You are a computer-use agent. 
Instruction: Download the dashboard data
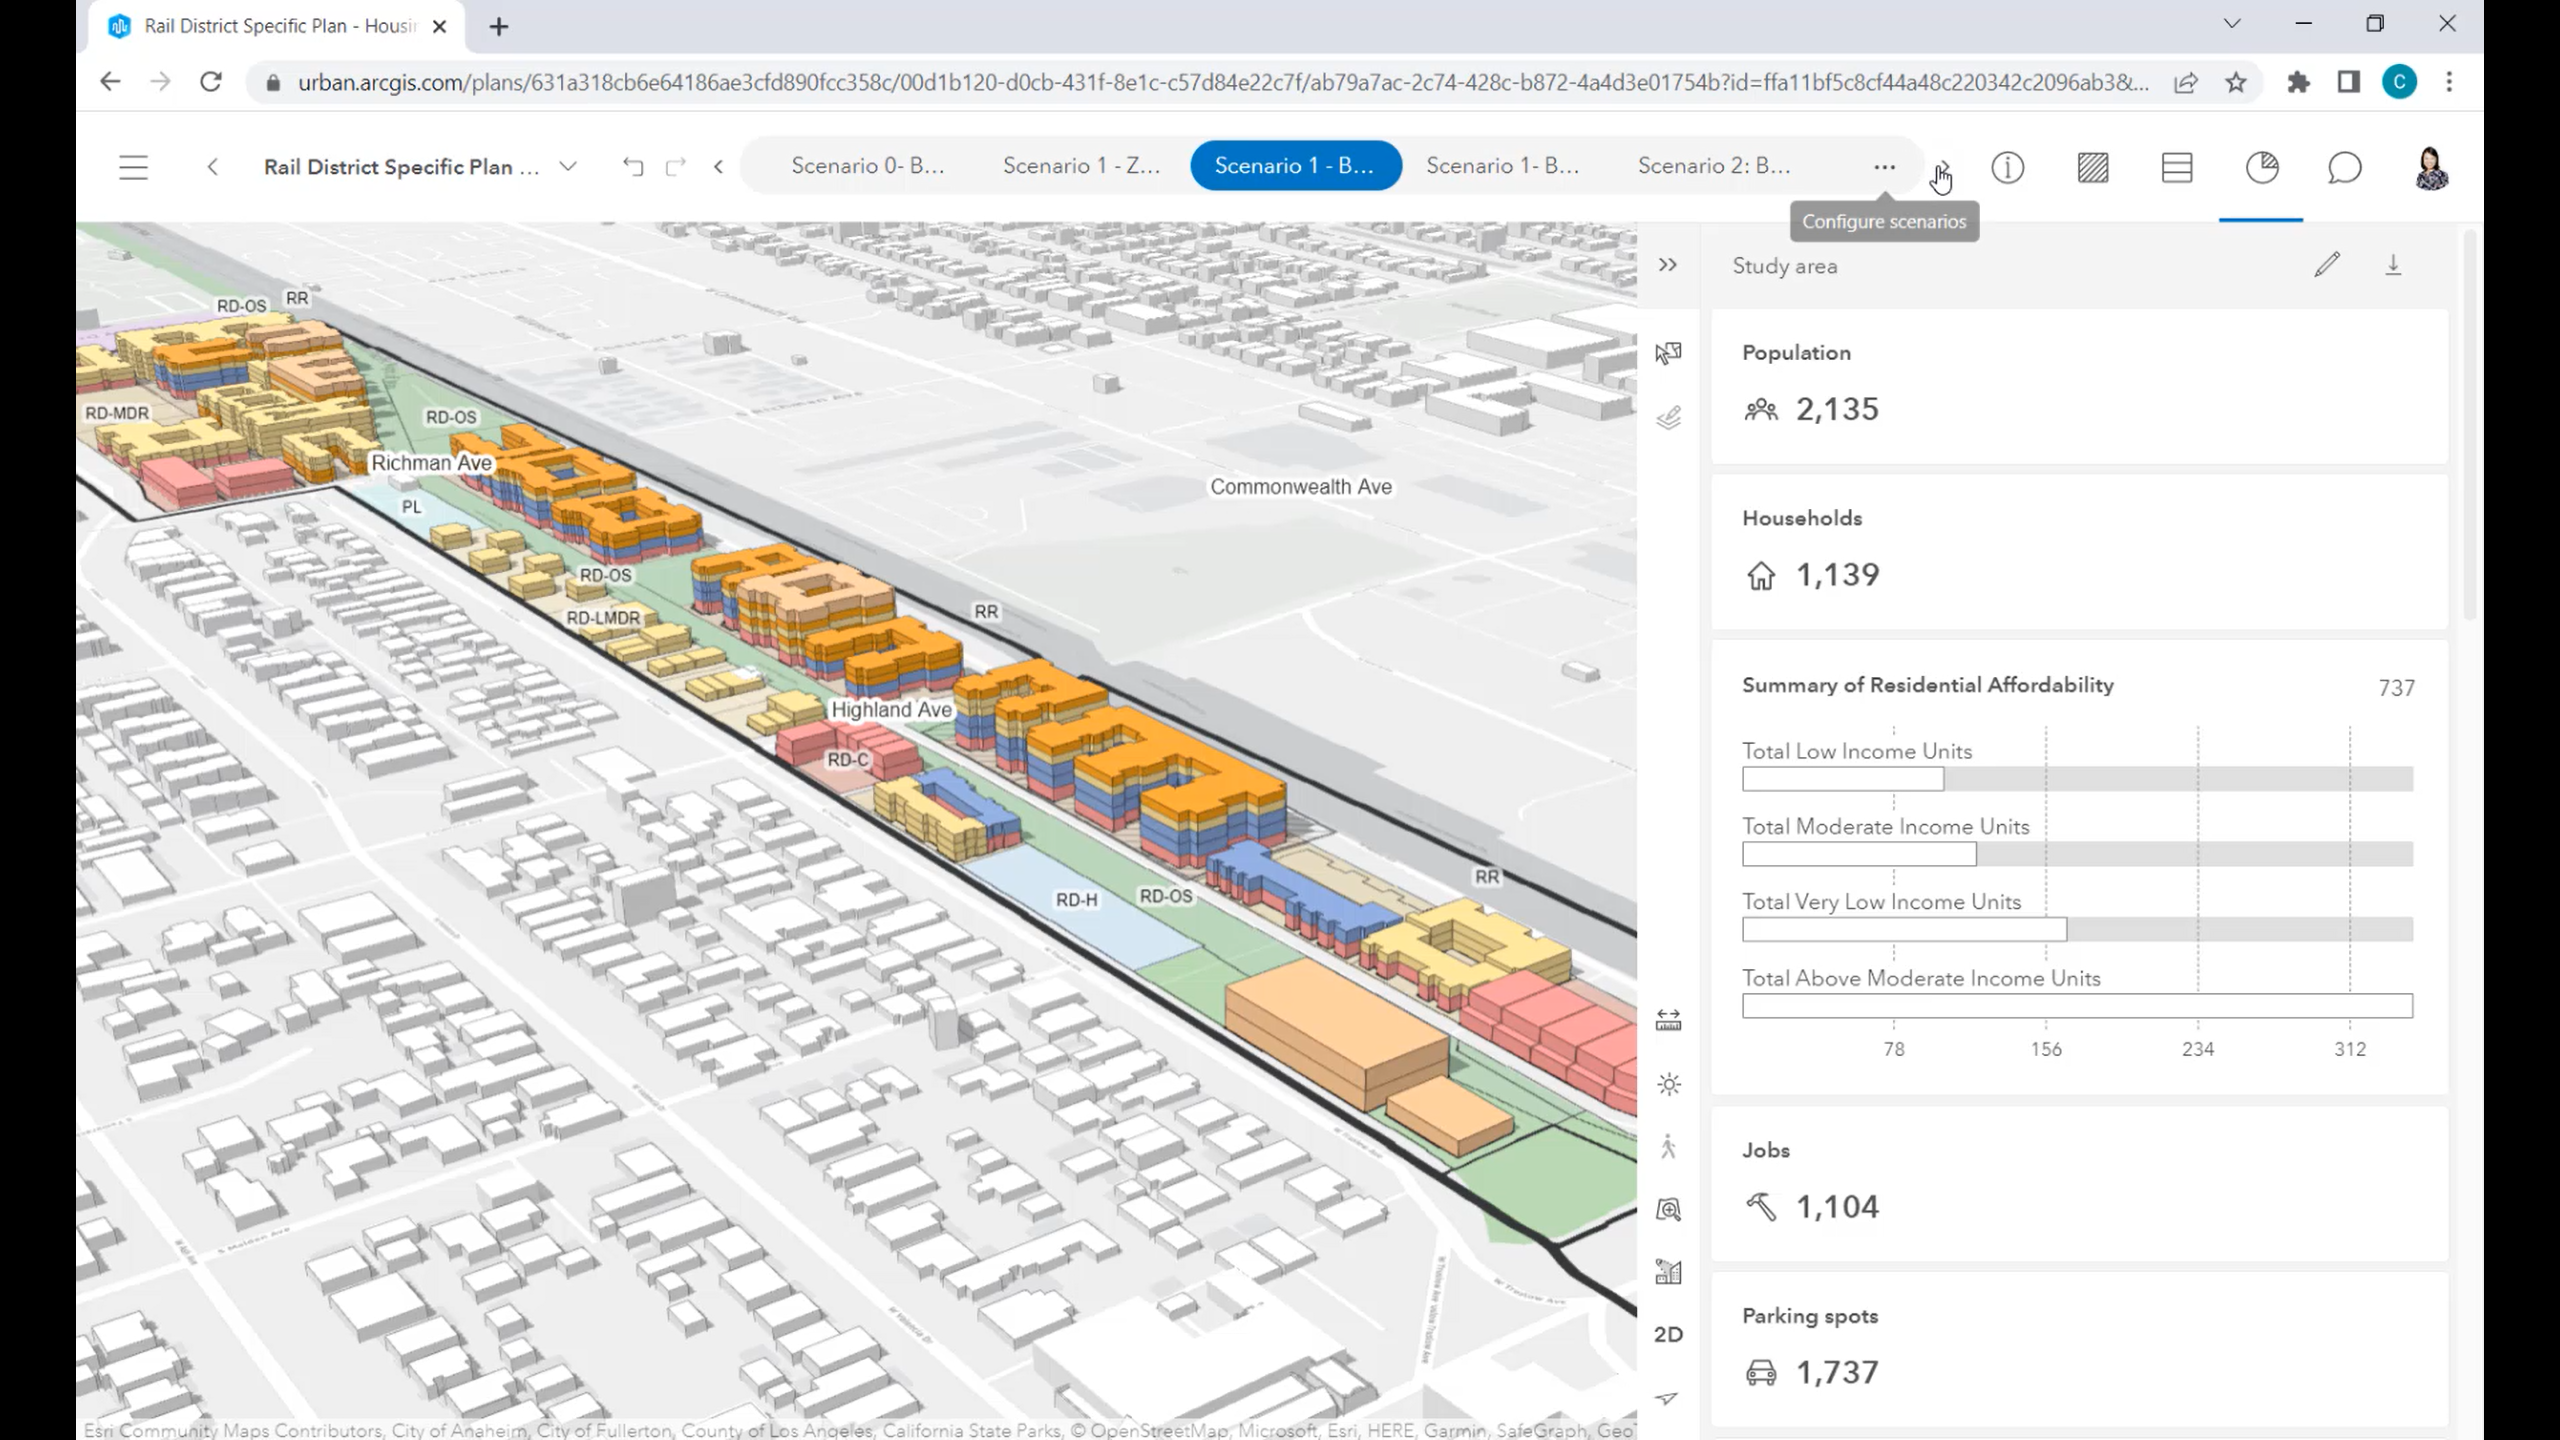click(2393, 265)
